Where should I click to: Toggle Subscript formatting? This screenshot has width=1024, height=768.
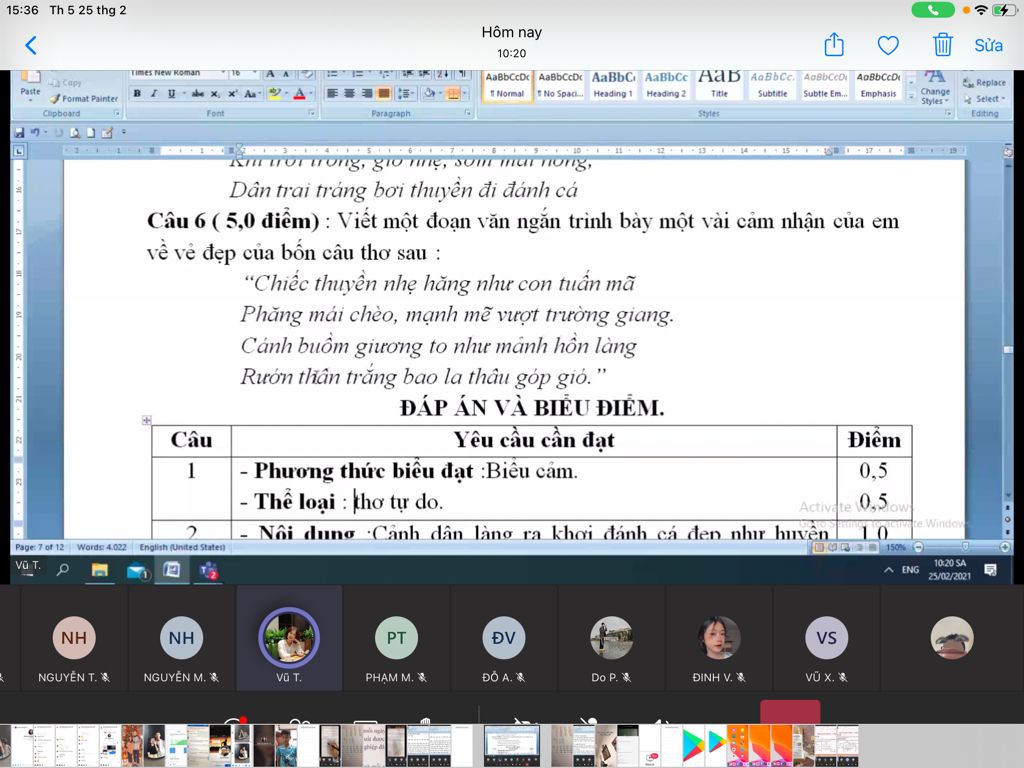pos(215,93)
